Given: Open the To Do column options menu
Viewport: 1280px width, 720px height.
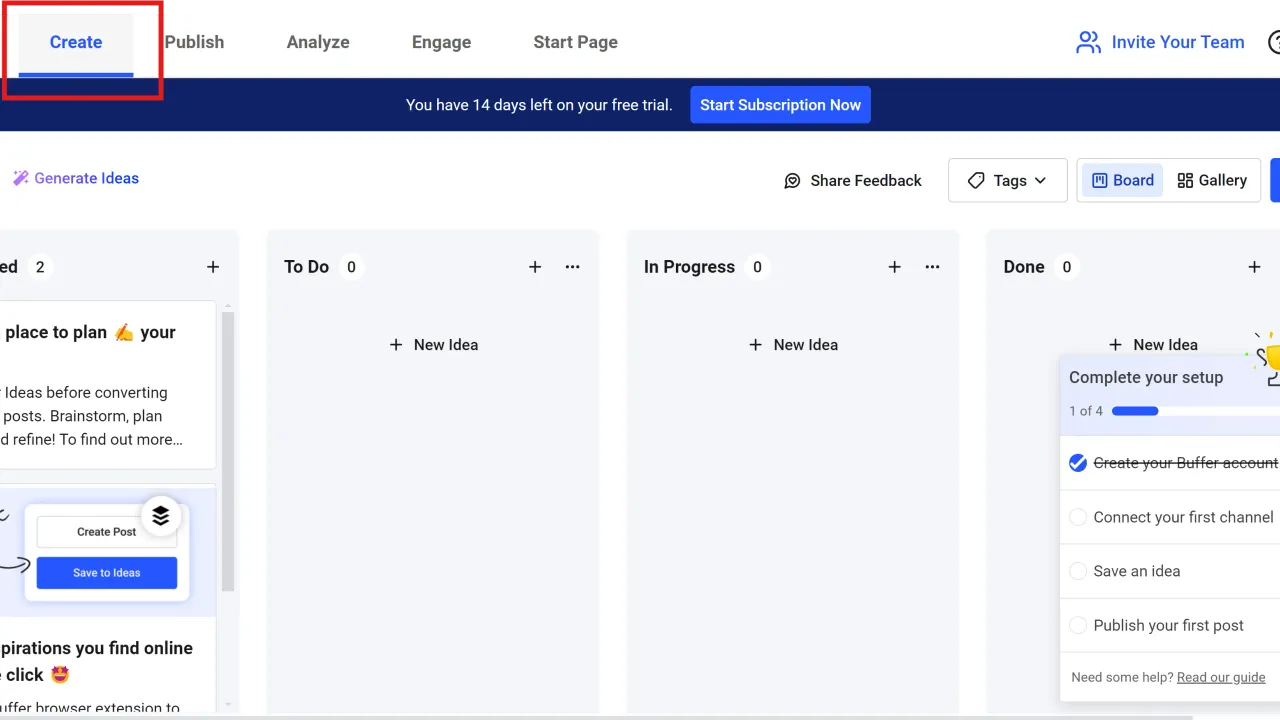Looking at the screenshot, I should (572, 267).
